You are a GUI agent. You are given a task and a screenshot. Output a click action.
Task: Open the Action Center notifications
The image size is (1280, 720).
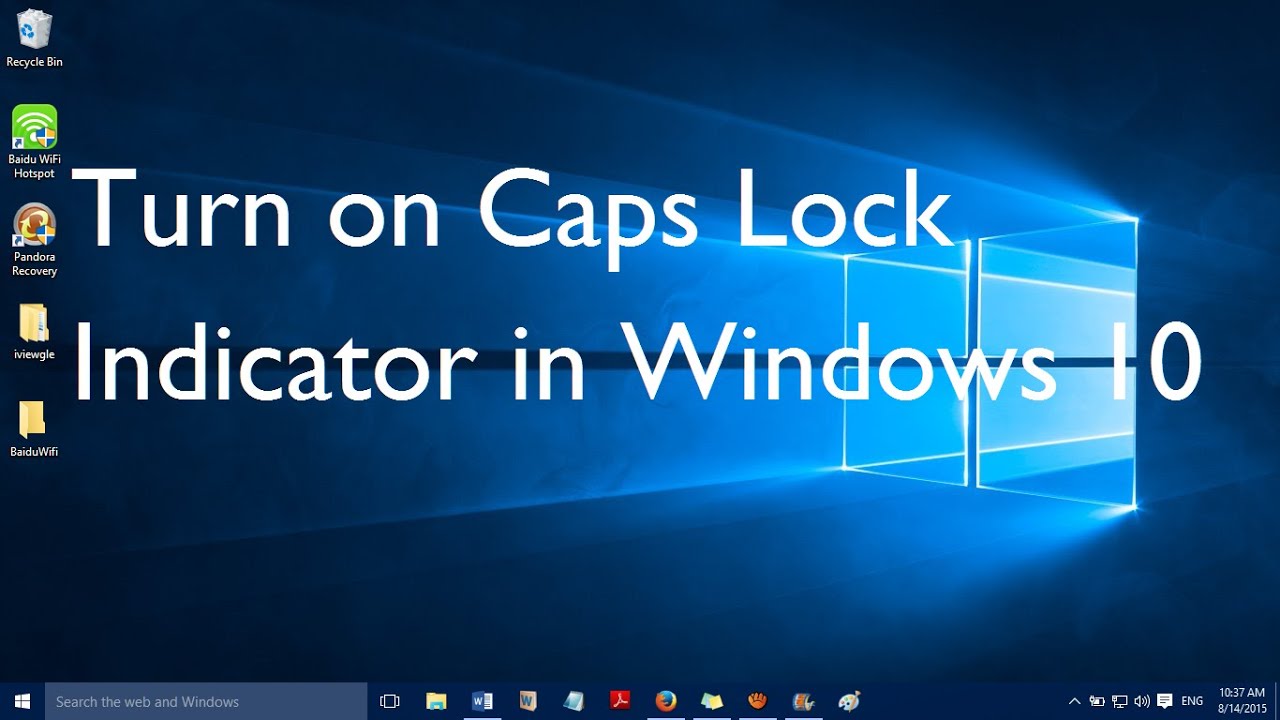[x=1165, y=701]
